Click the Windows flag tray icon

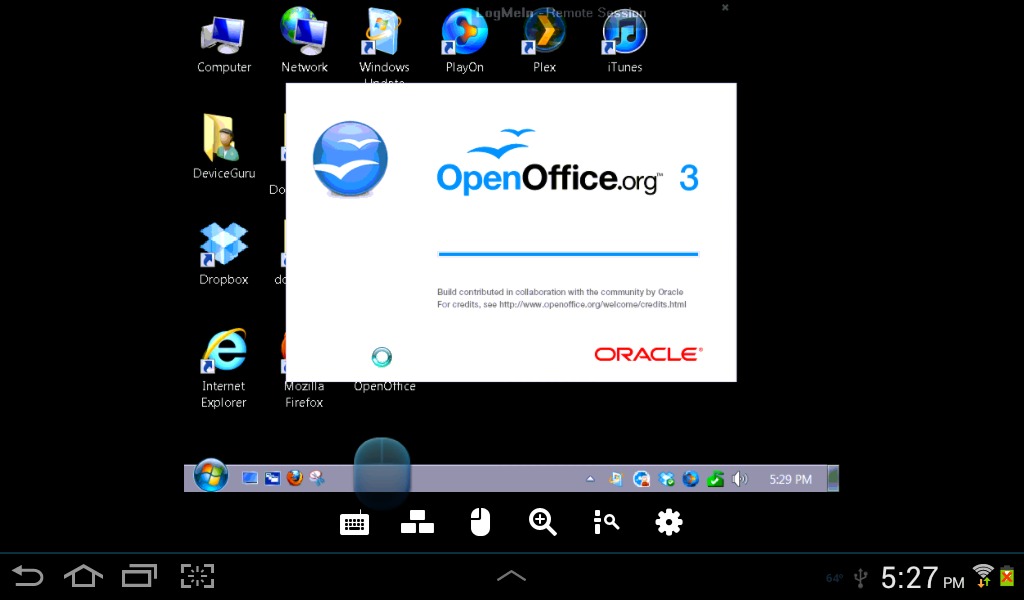tap(616, 479)
